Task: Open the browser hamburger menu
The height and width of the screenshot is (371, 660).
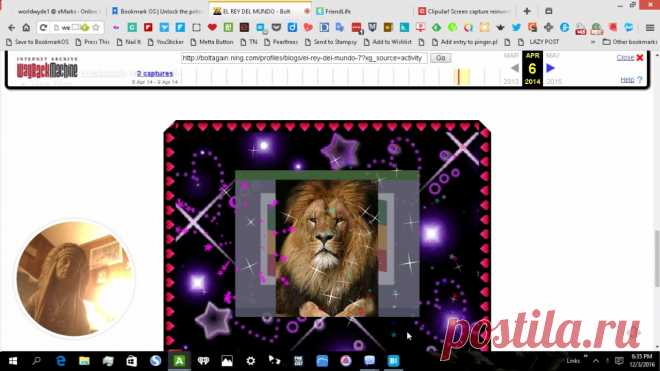Action: coord(650,28)
